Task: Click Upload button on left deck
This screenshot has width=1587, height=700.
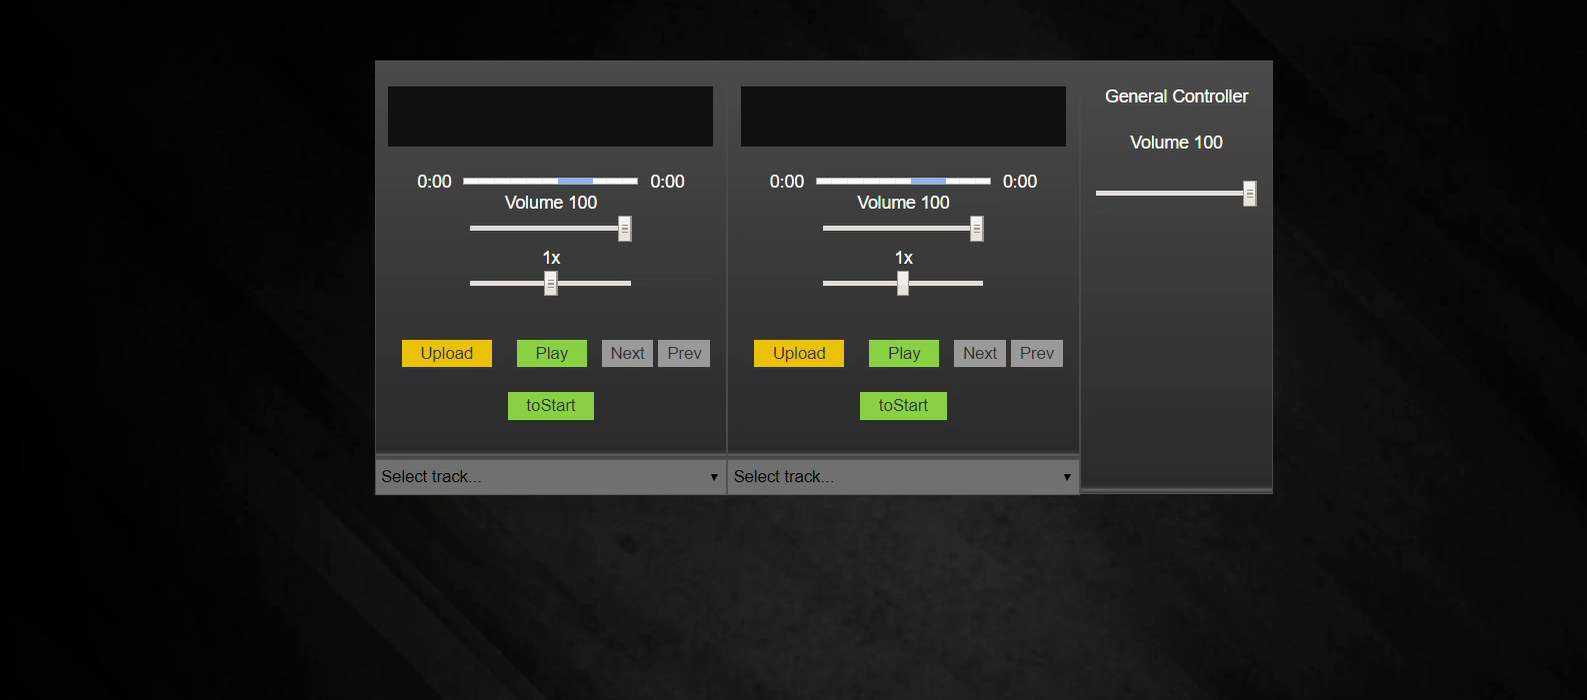Action: pyautogui.click(x=446, y=353)
